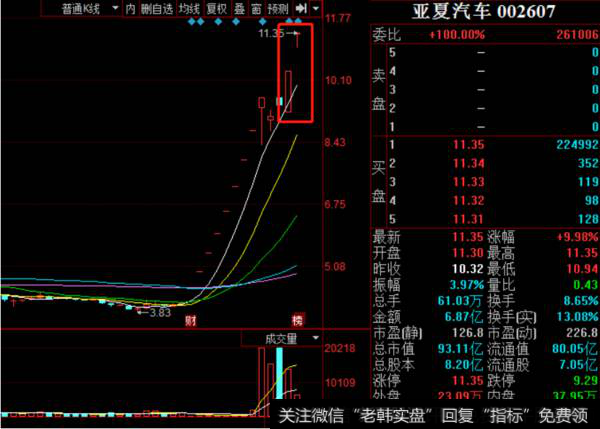Select the buy price 11.33
The width and height of the screenshot is (600, 429).
pyautogui.click(x=469, y=182)
